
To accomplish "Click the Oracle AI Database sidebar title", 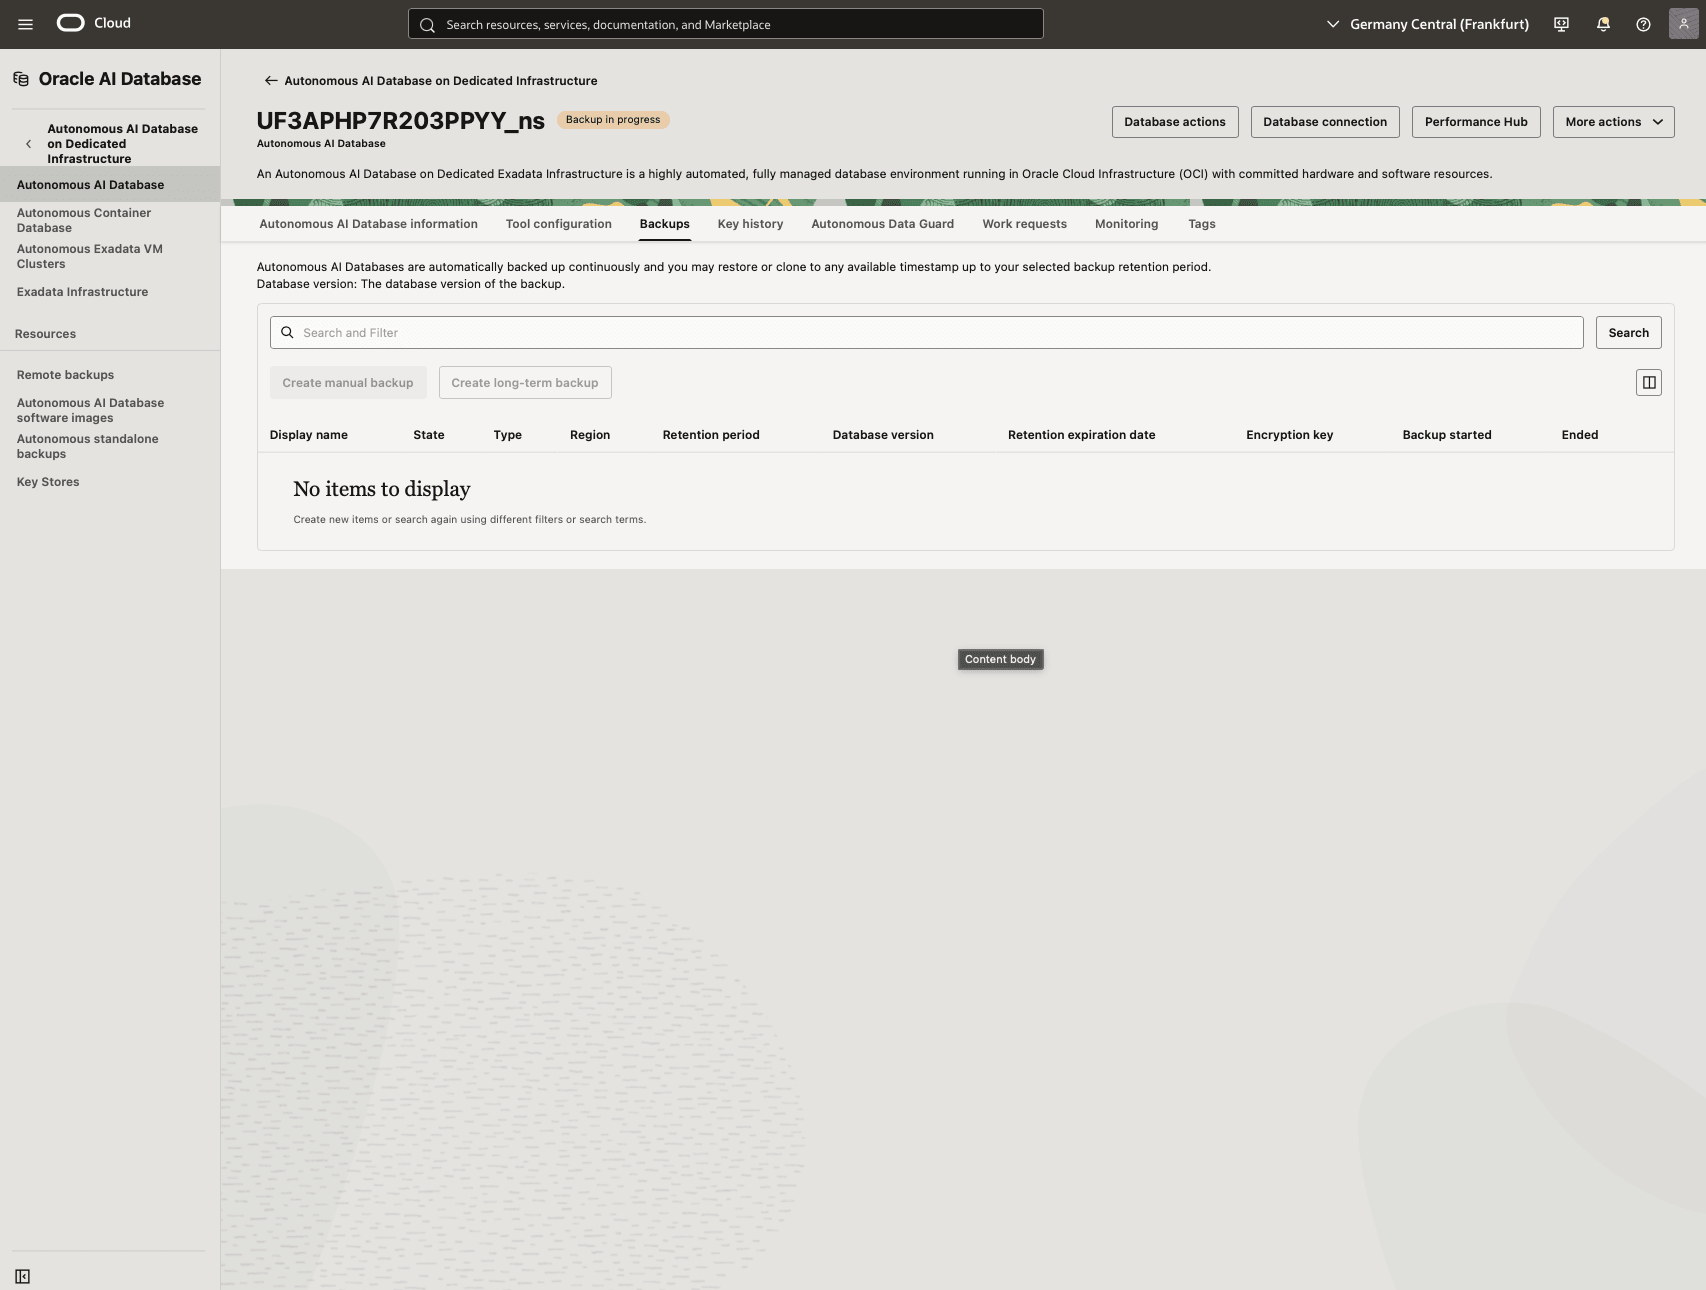I will pos(120,79).
